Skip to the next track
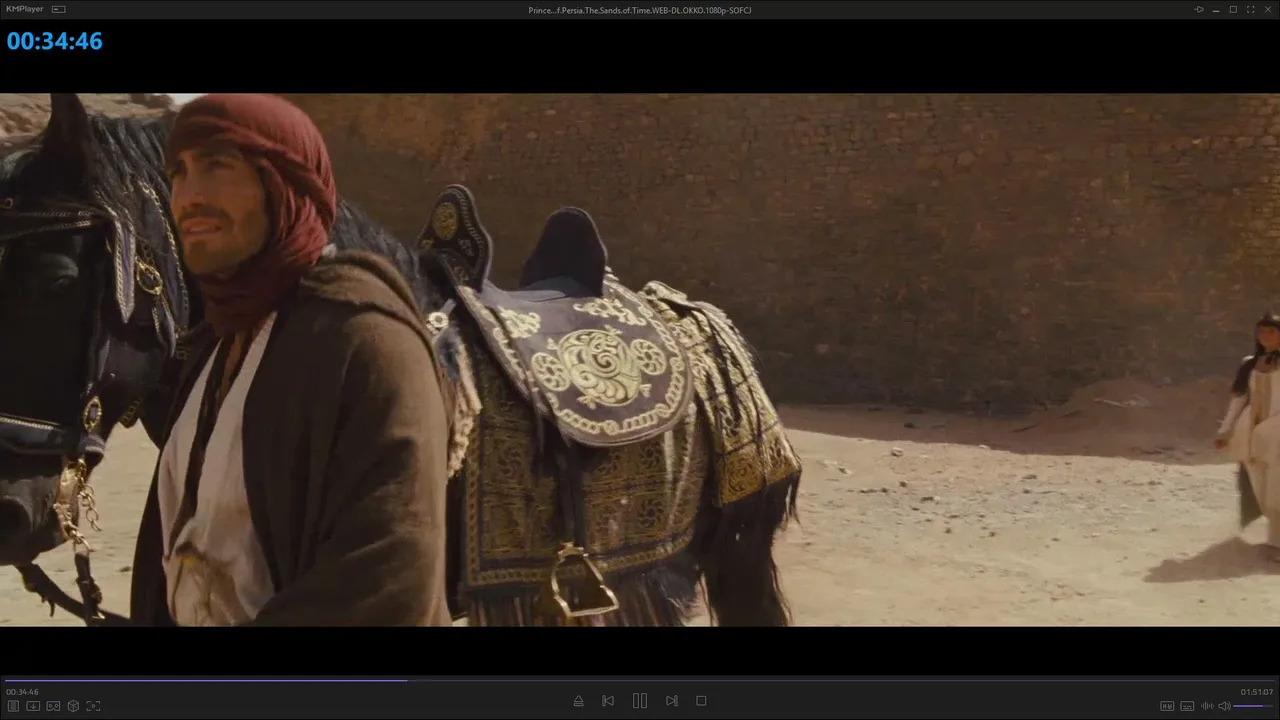The image size is (1280, 720). pyautogui.click(x=672, y=701)
